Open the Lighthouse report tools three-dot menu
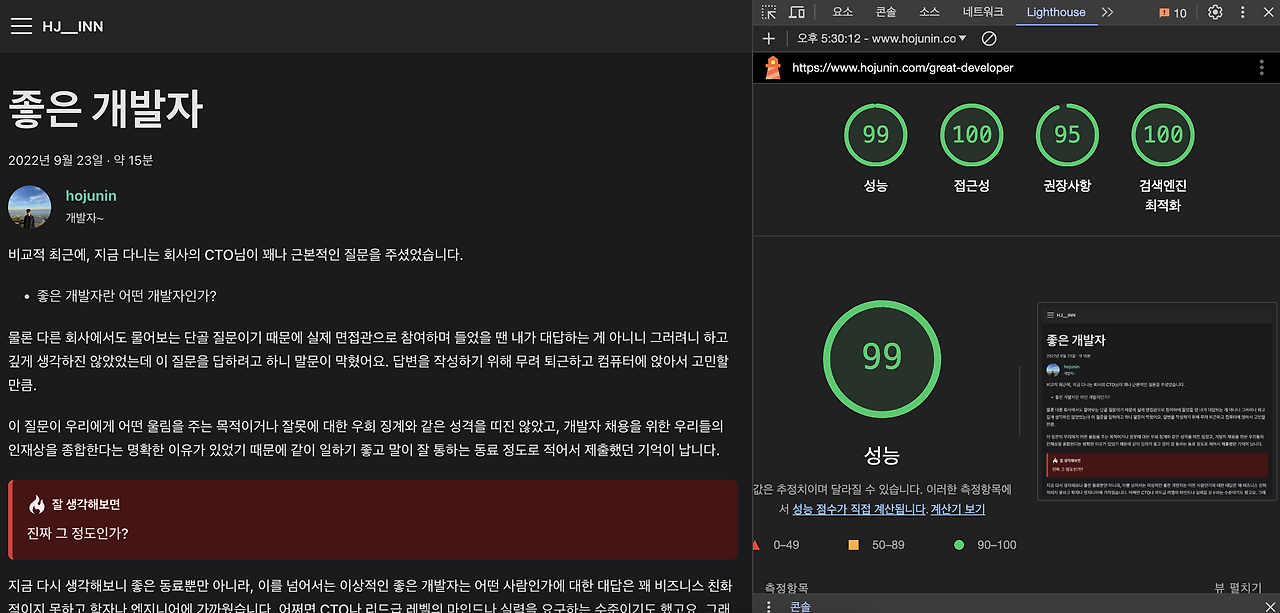1280x613 pixels. click(1262, 67)
